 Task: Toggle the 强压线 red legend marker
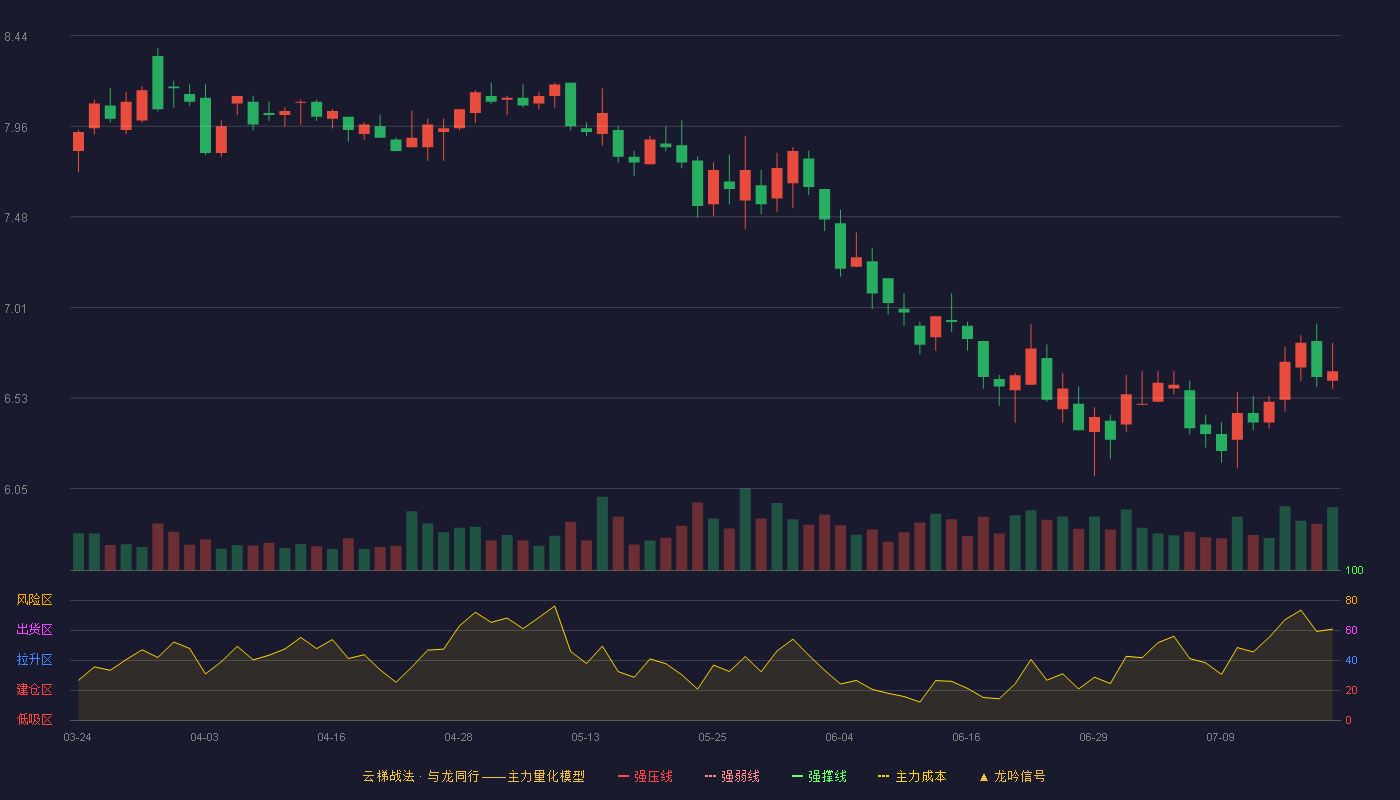coord(623,776)
